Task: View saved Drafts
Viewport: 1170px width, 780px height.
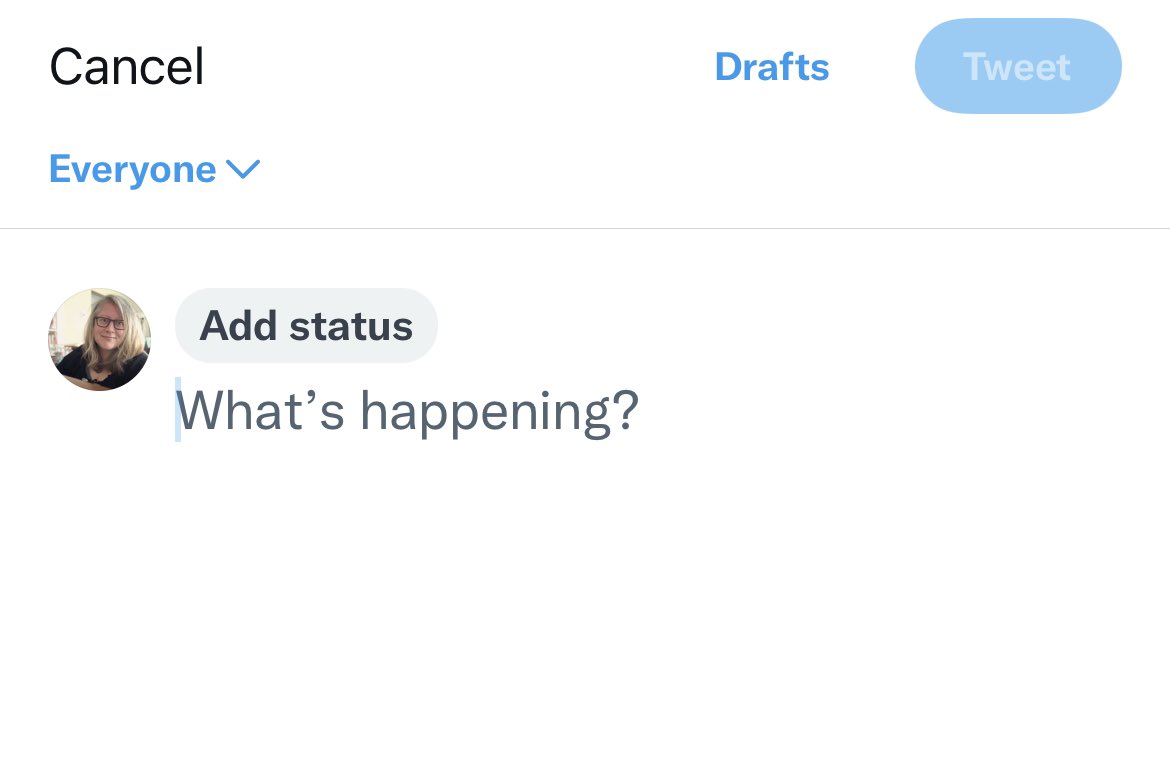Action: point(771,67)
